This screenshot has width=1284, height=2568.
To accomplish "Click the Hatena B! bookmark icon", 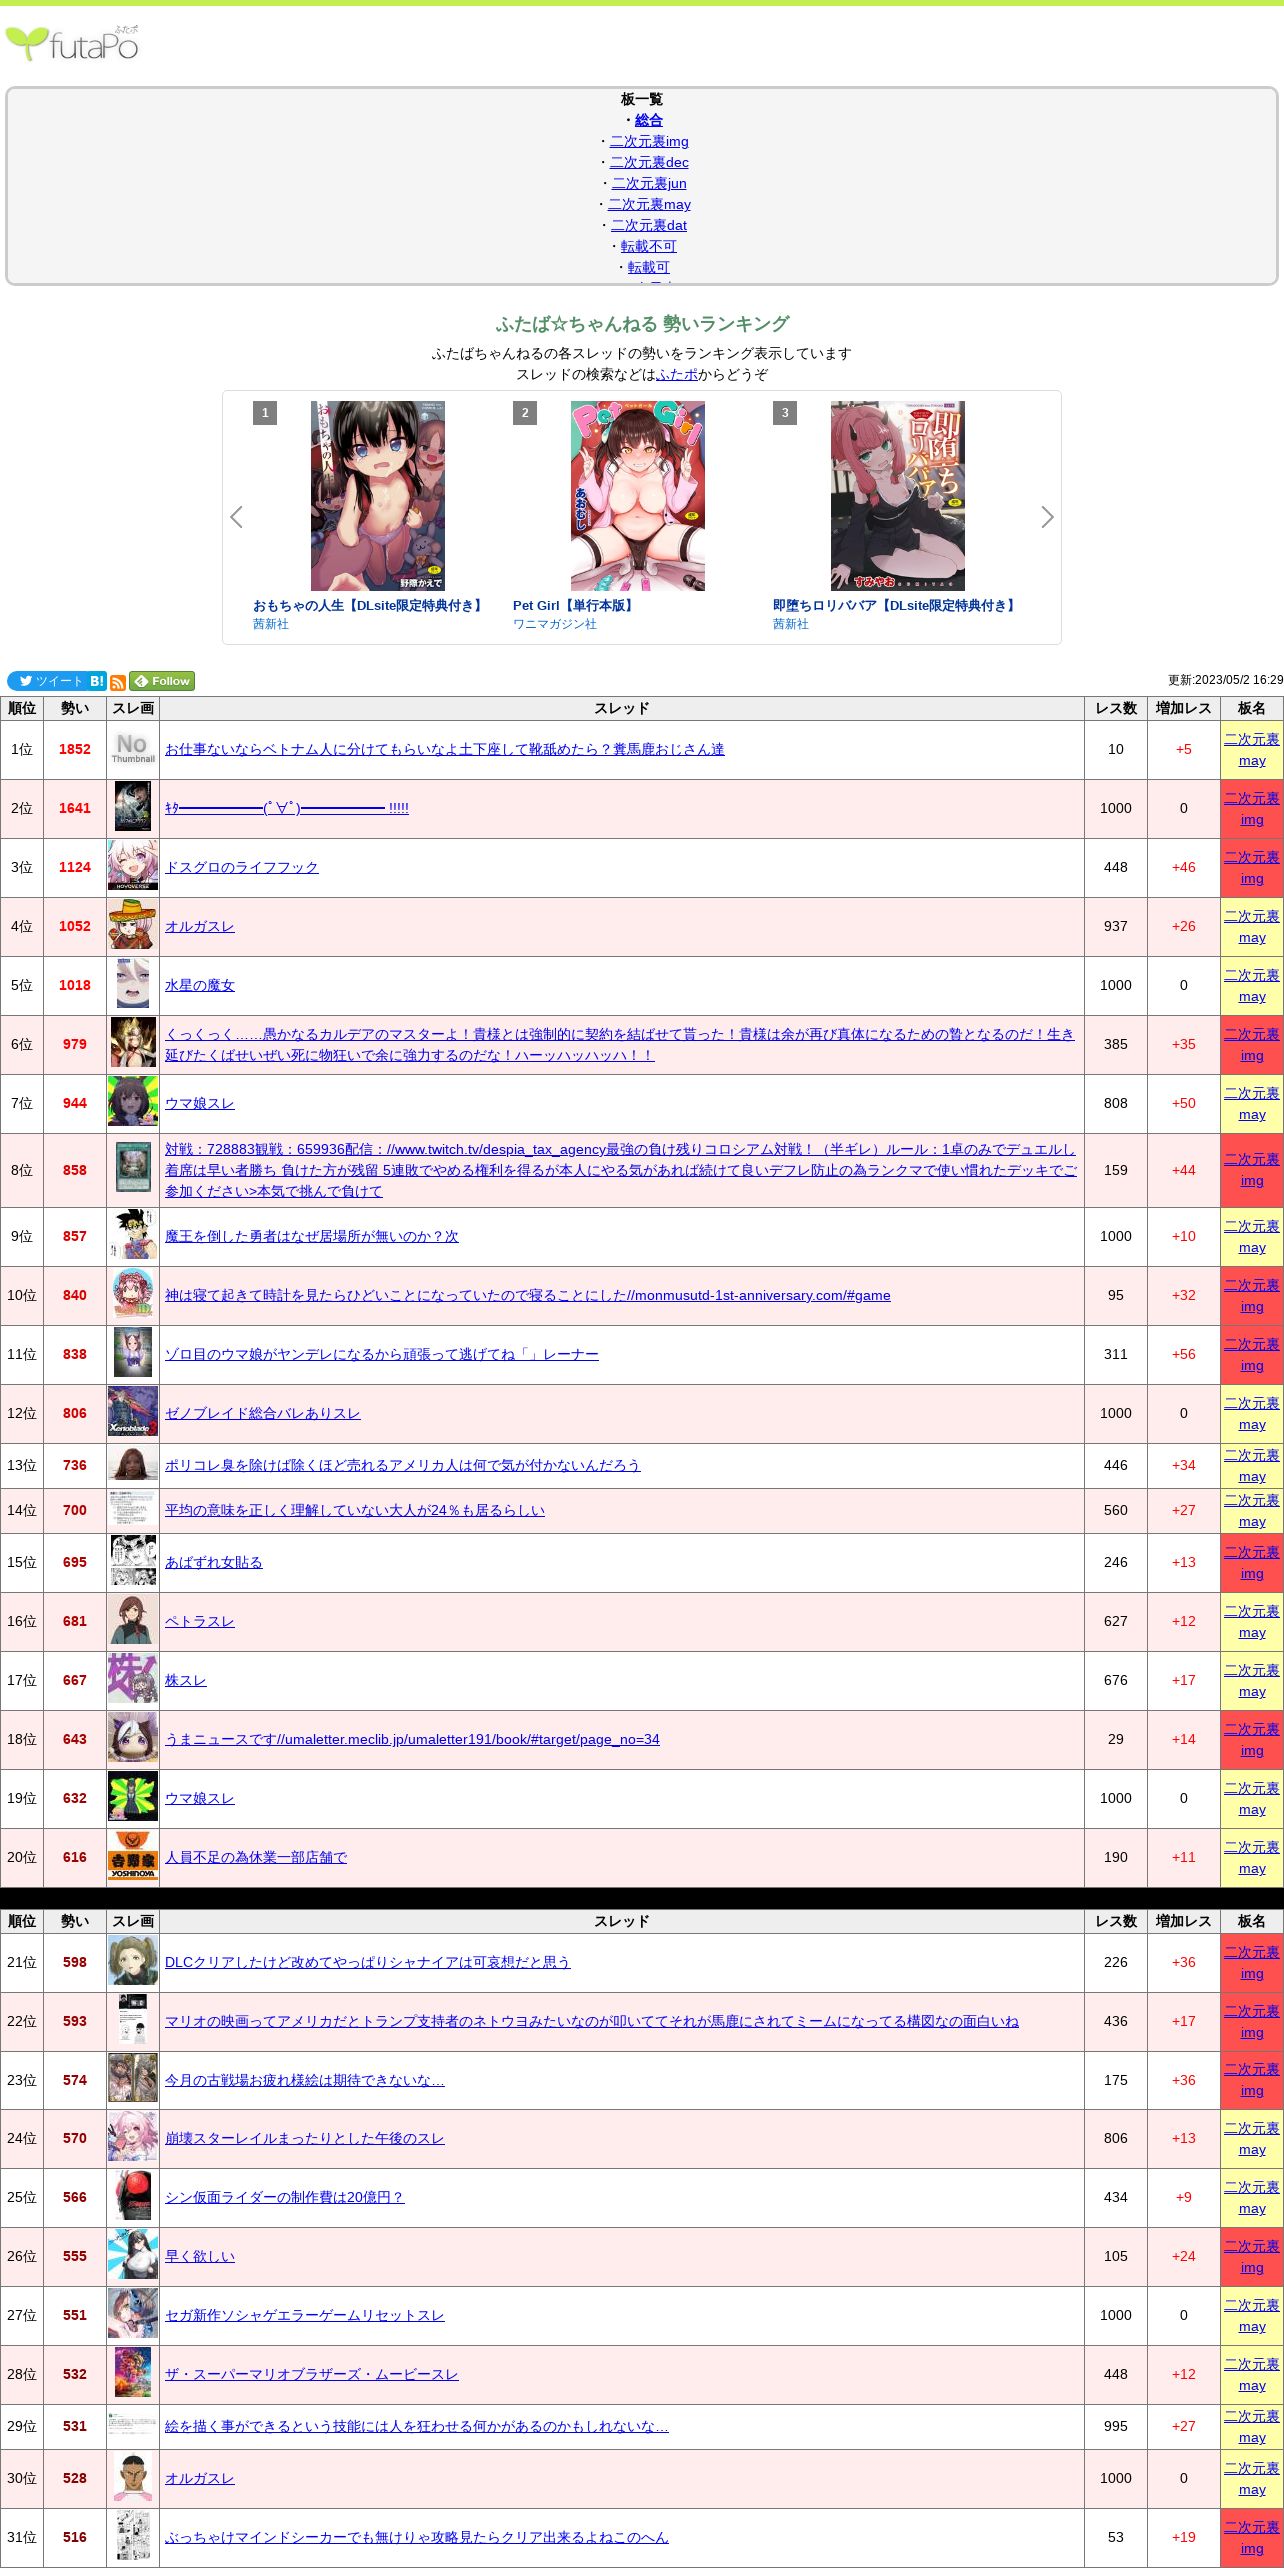I will click(x=97, y=681).
